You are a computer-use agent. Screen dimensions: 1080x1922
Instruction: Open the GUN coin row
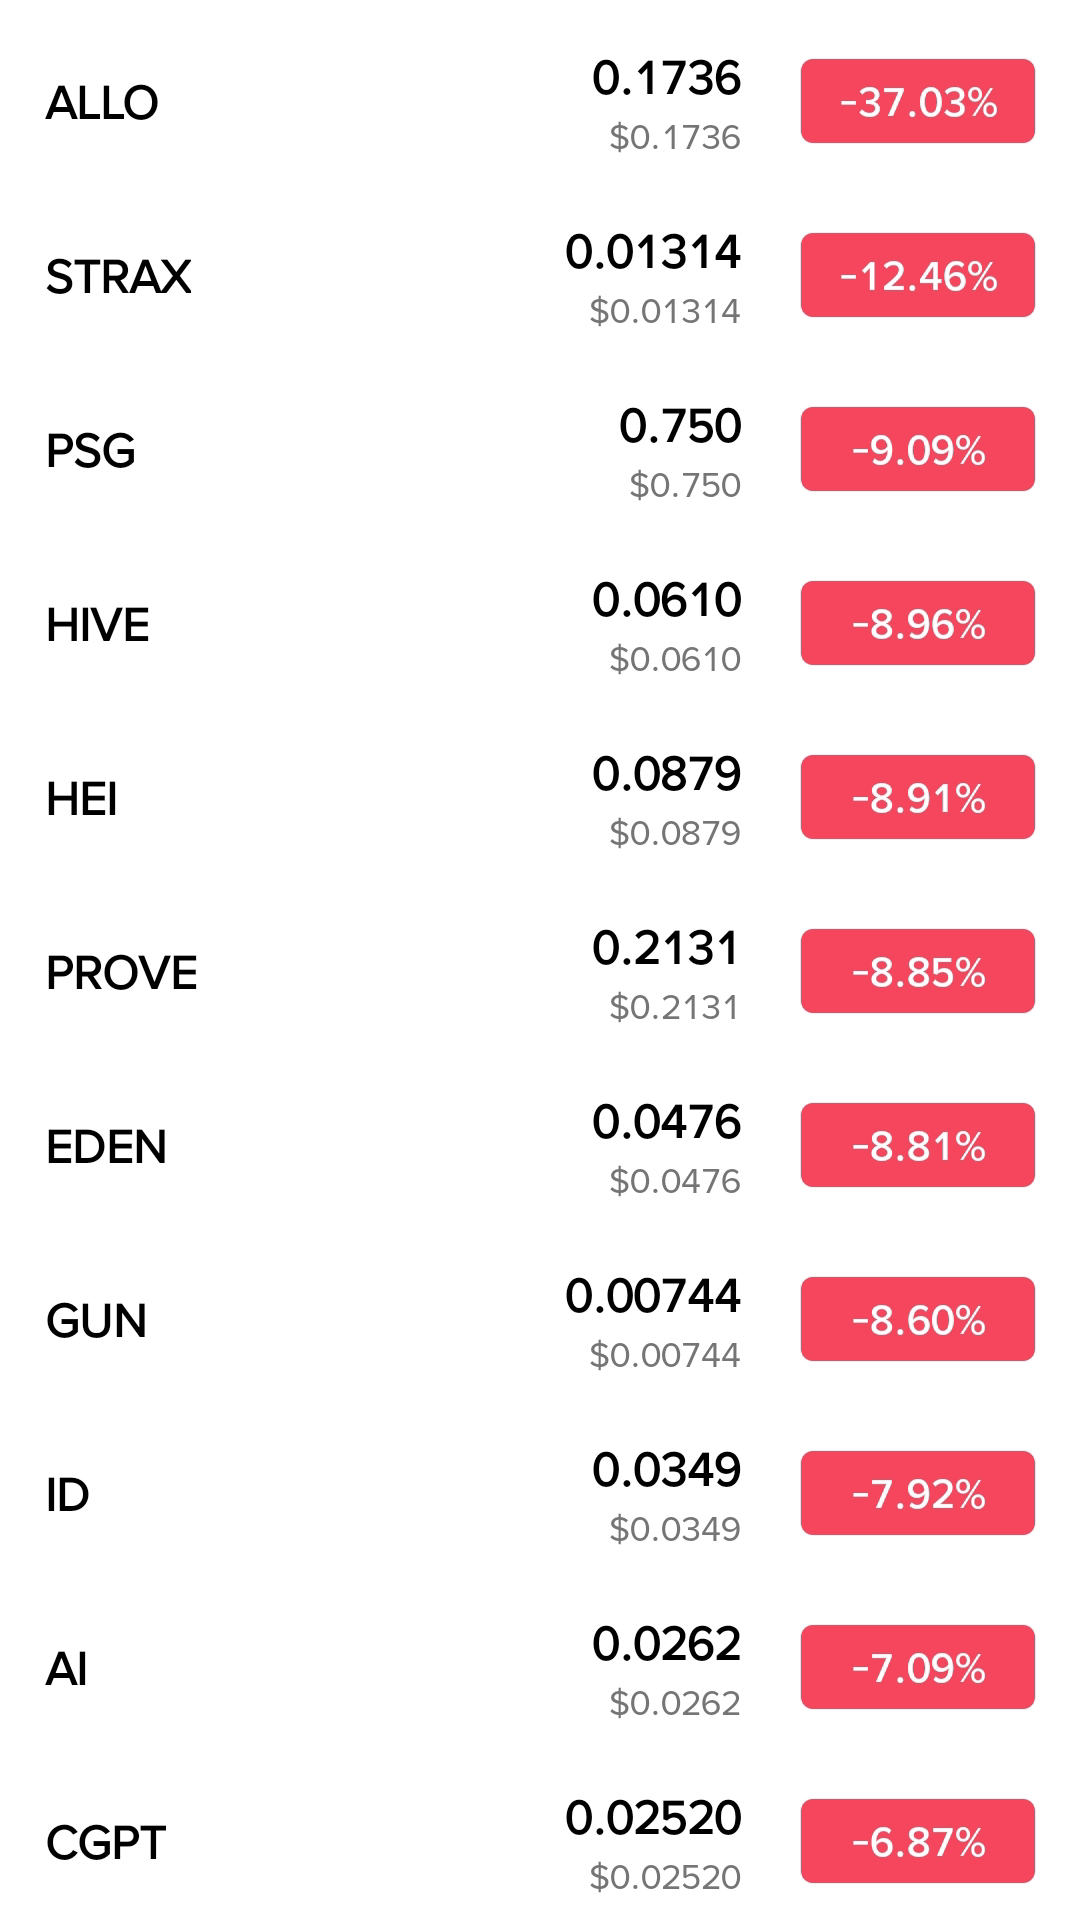point(540,1320)
